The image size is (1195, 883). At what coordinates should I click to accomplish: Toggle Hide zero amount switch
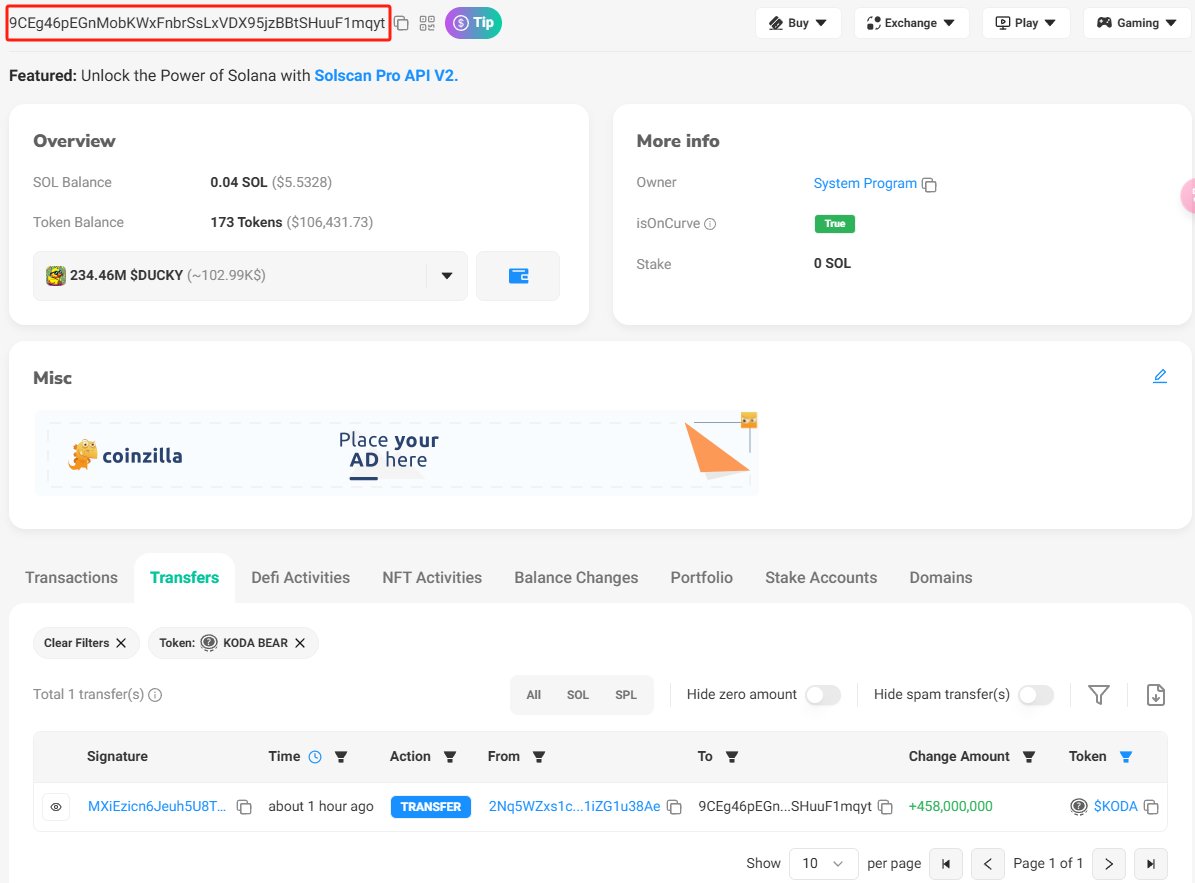[823, 695]
